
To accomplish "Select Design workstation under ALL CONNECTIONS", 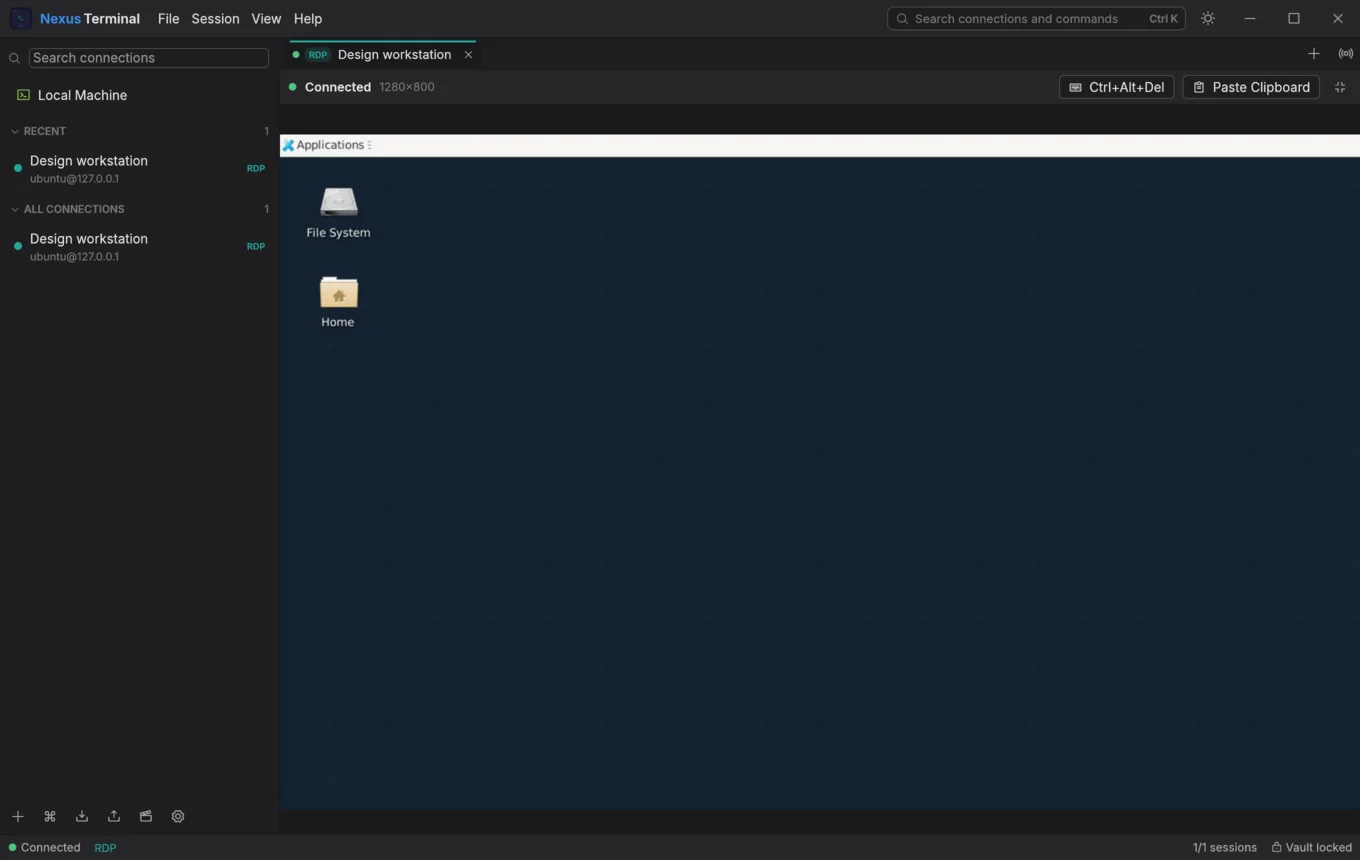I will (x=140, y=247).
